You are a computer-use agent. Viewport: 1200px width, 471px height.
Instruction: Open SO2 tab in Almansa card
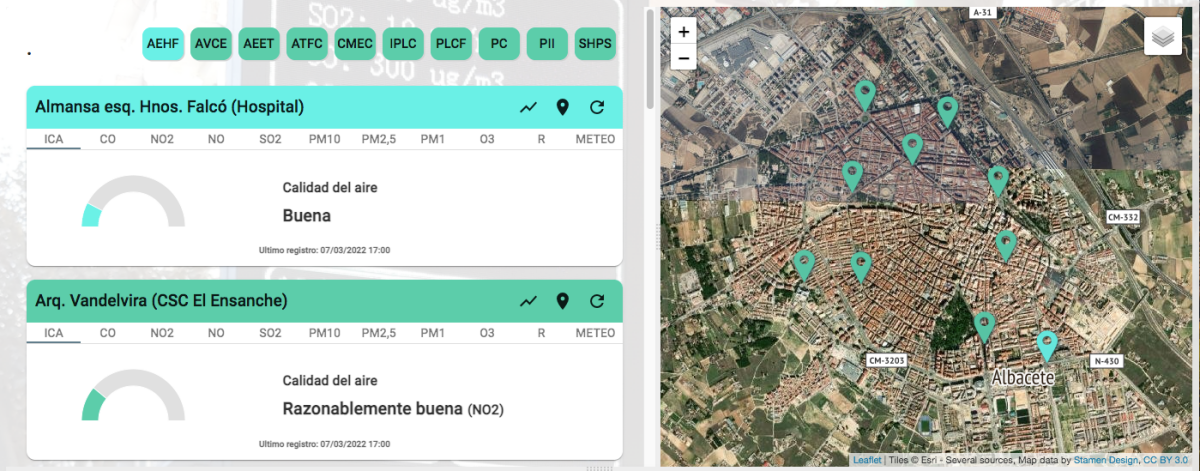(270, 138)
